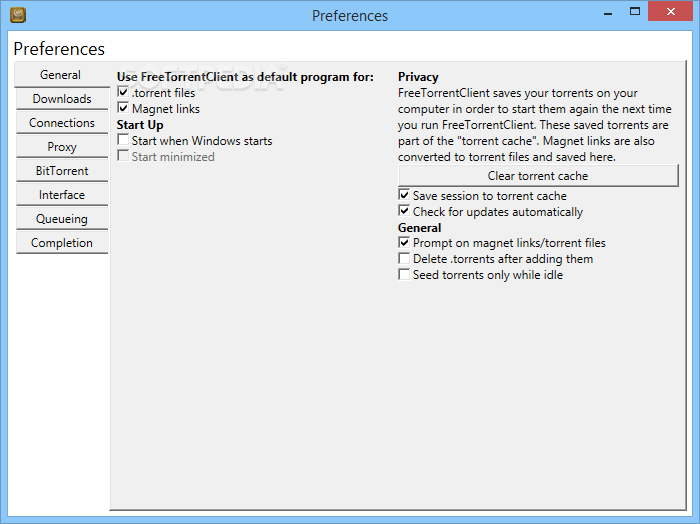Open the Interface tab

click(62, 195)
